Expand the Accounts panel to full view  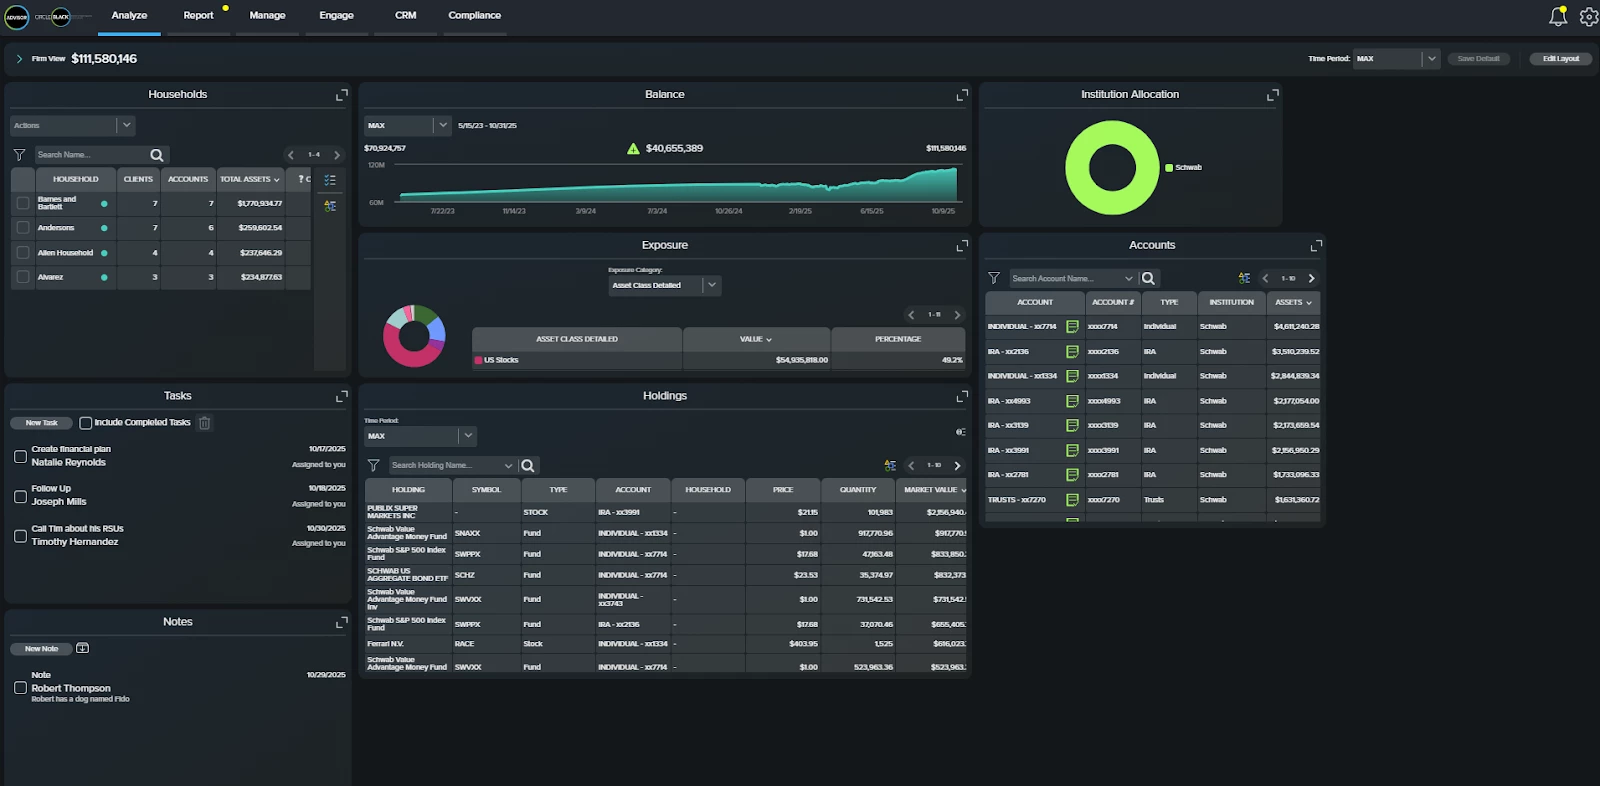point(1316,245)
